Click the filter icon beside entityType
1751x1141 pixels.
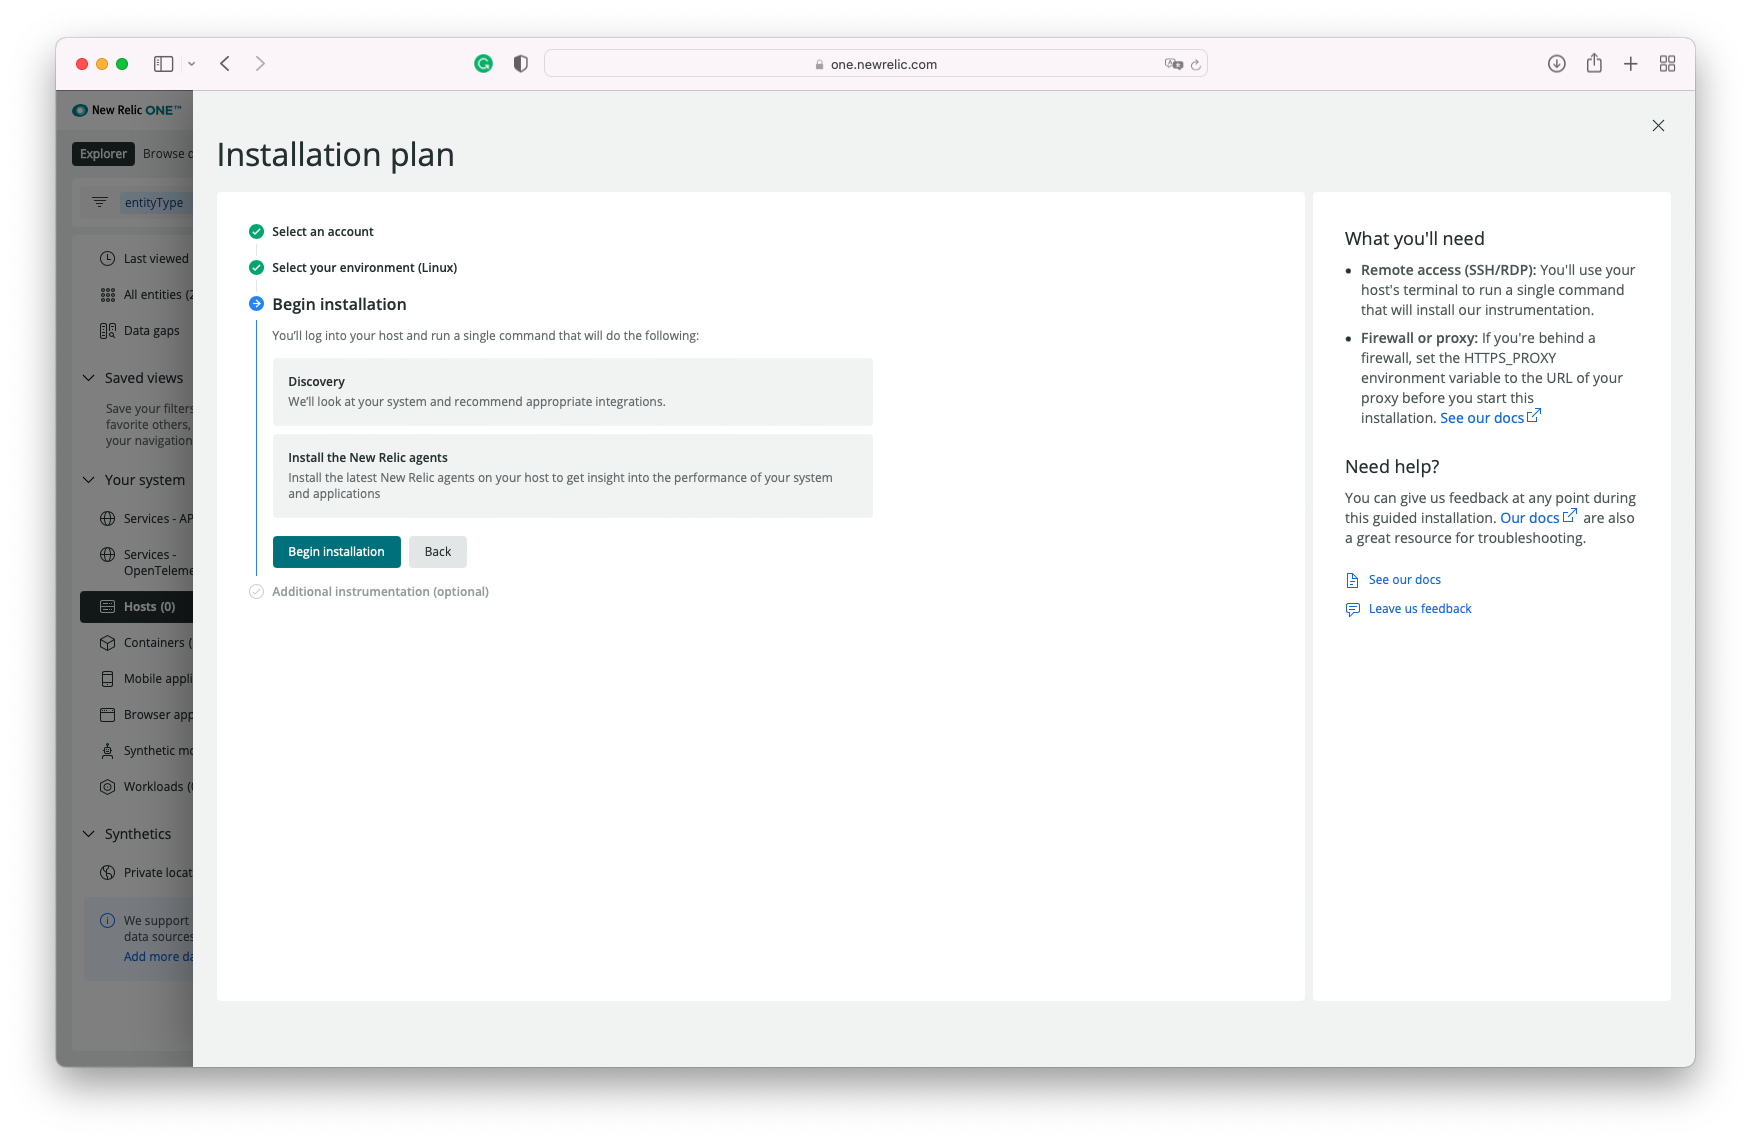100,202
